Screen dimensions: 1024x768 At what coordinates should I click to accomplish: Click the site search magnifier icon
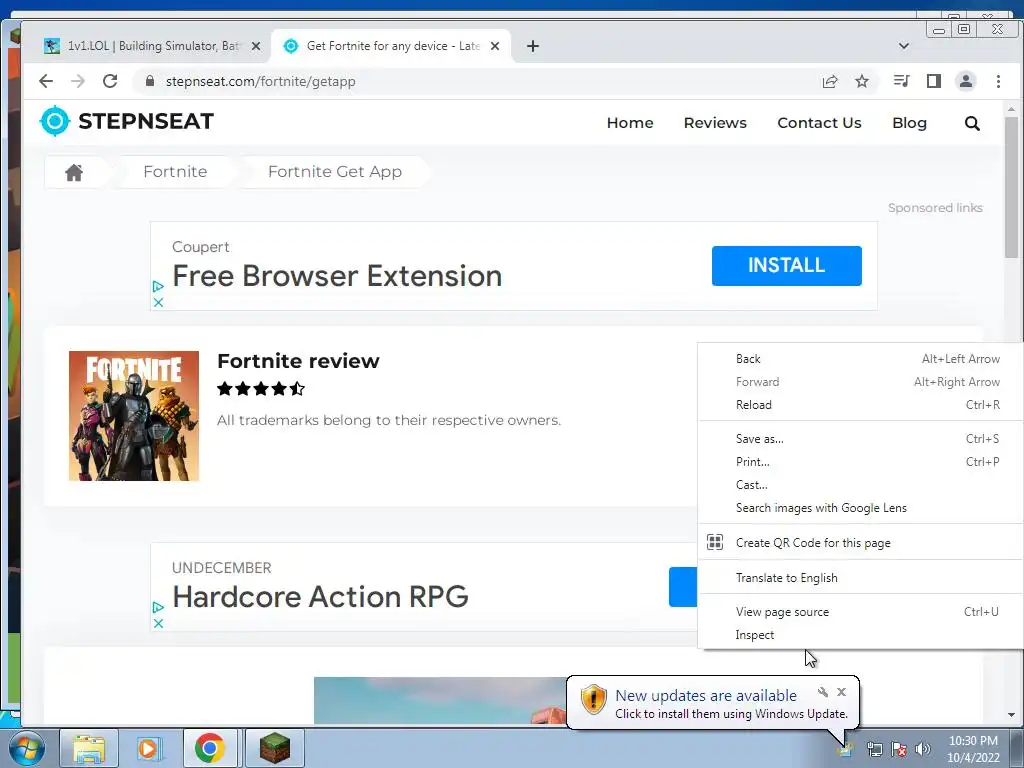pyautogui.click(x=972, y=123)
